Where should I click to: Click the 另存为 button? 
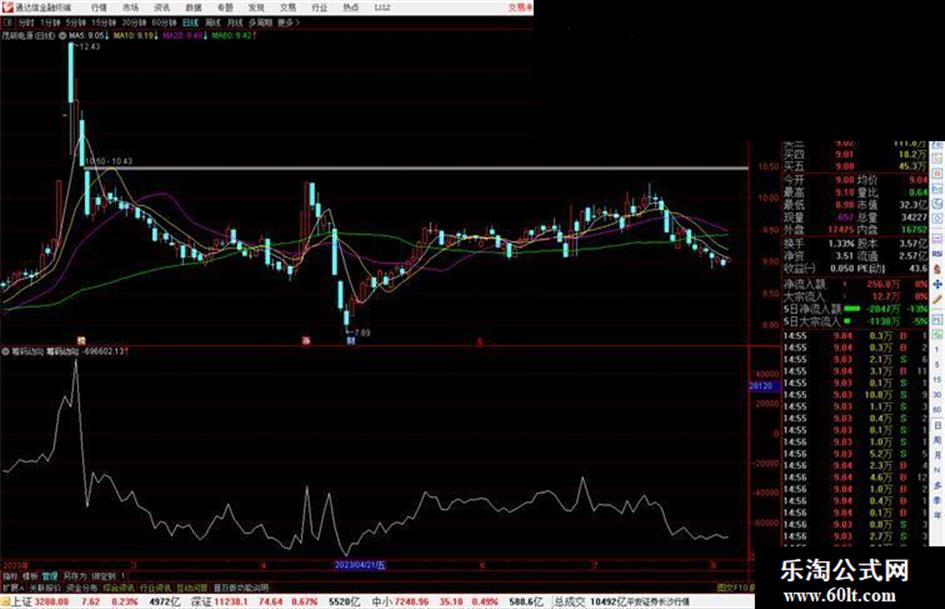point(75,576)
